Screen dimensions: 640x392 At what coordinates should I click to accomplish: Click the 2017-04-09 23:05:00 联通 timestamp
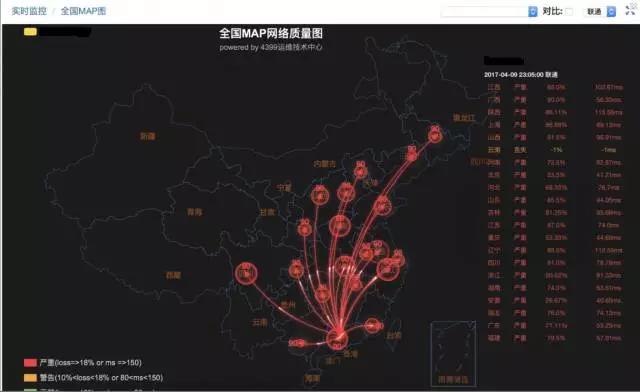521,75
